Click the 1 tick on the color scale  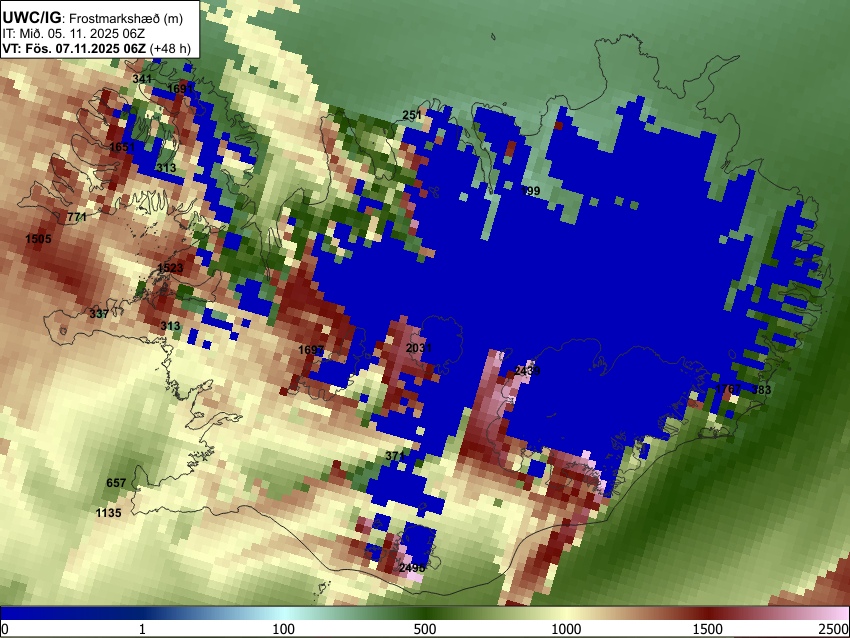pos(142,629)
